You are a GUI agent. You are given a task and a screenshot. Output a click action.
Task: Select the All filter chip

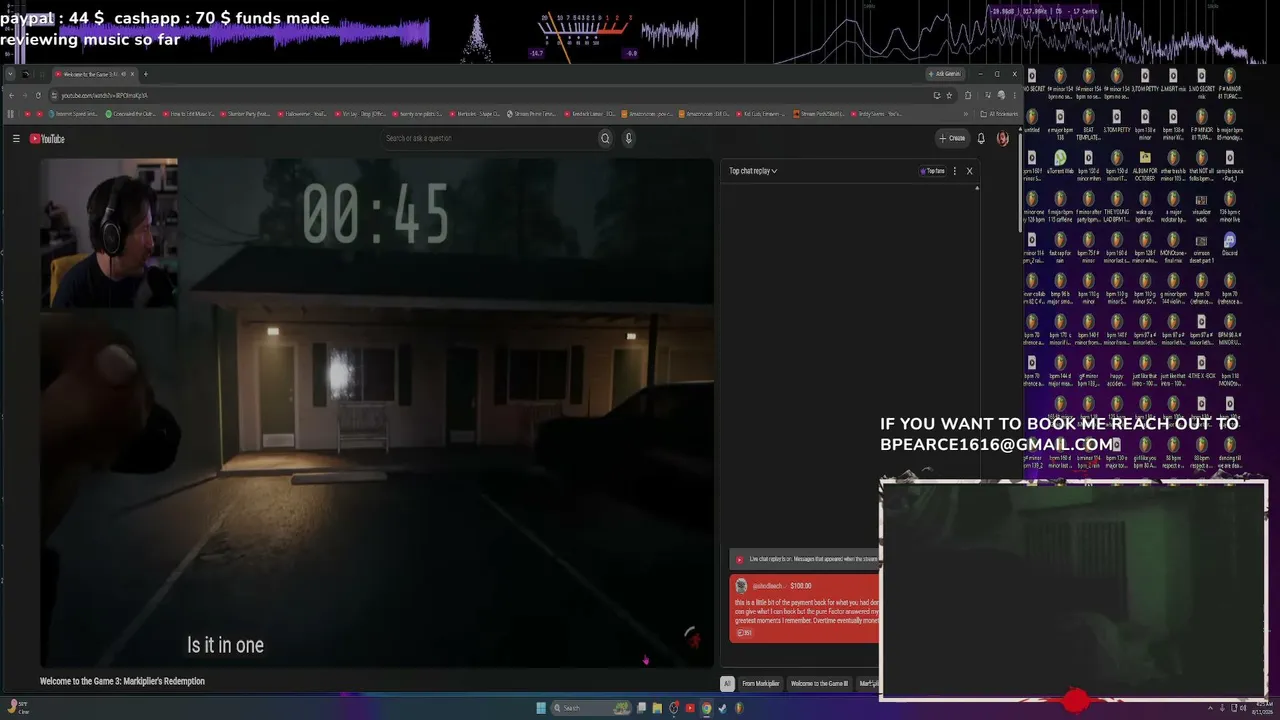pyautogui.click(x=727, y=684)
